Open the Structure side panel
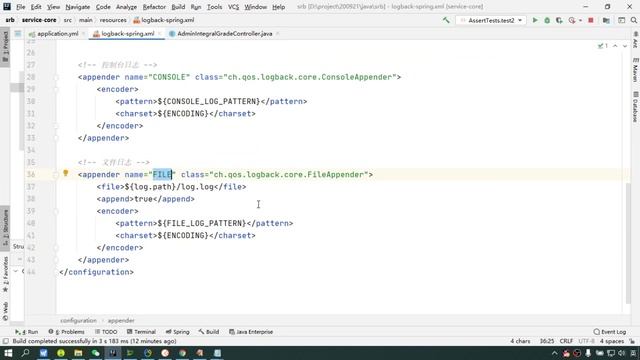 [x=5, y=227]
